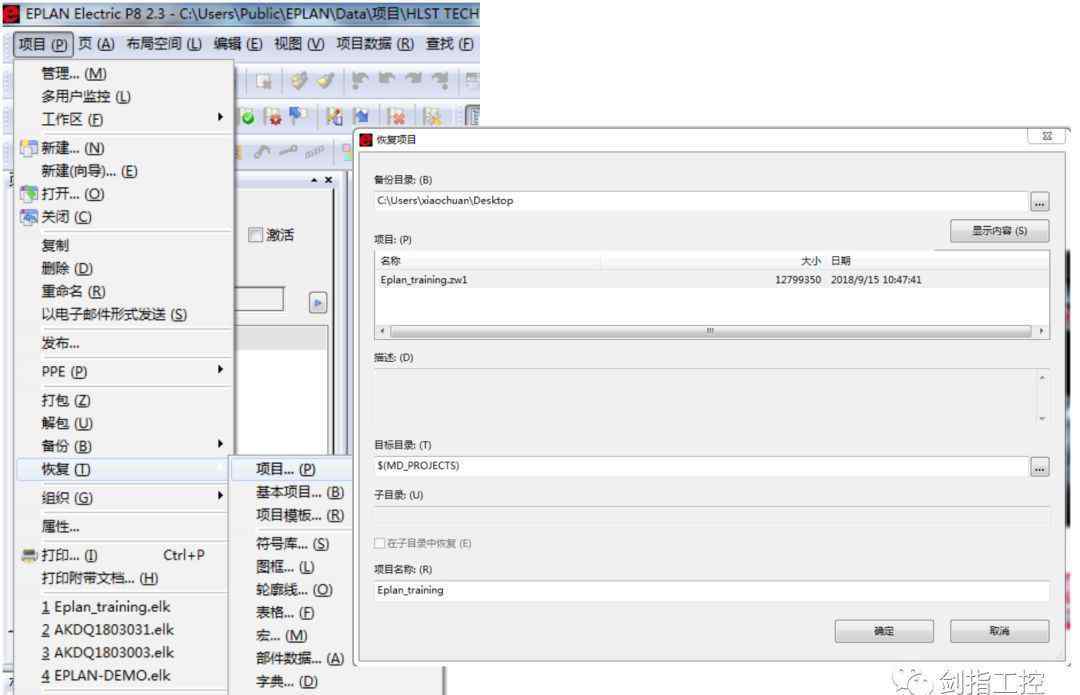Expand the 备份 submenu arrow

[220, 444]
